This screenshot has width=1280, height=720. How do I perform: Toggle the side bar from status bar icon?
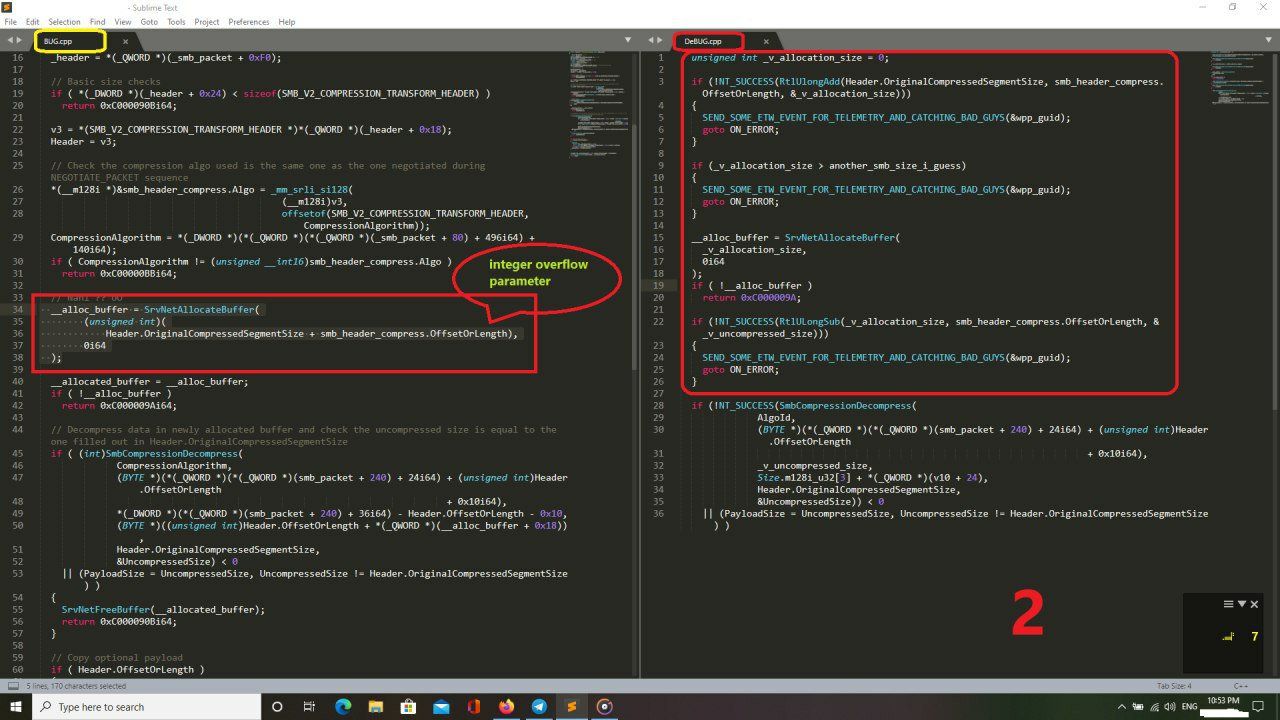pos(13,686)
